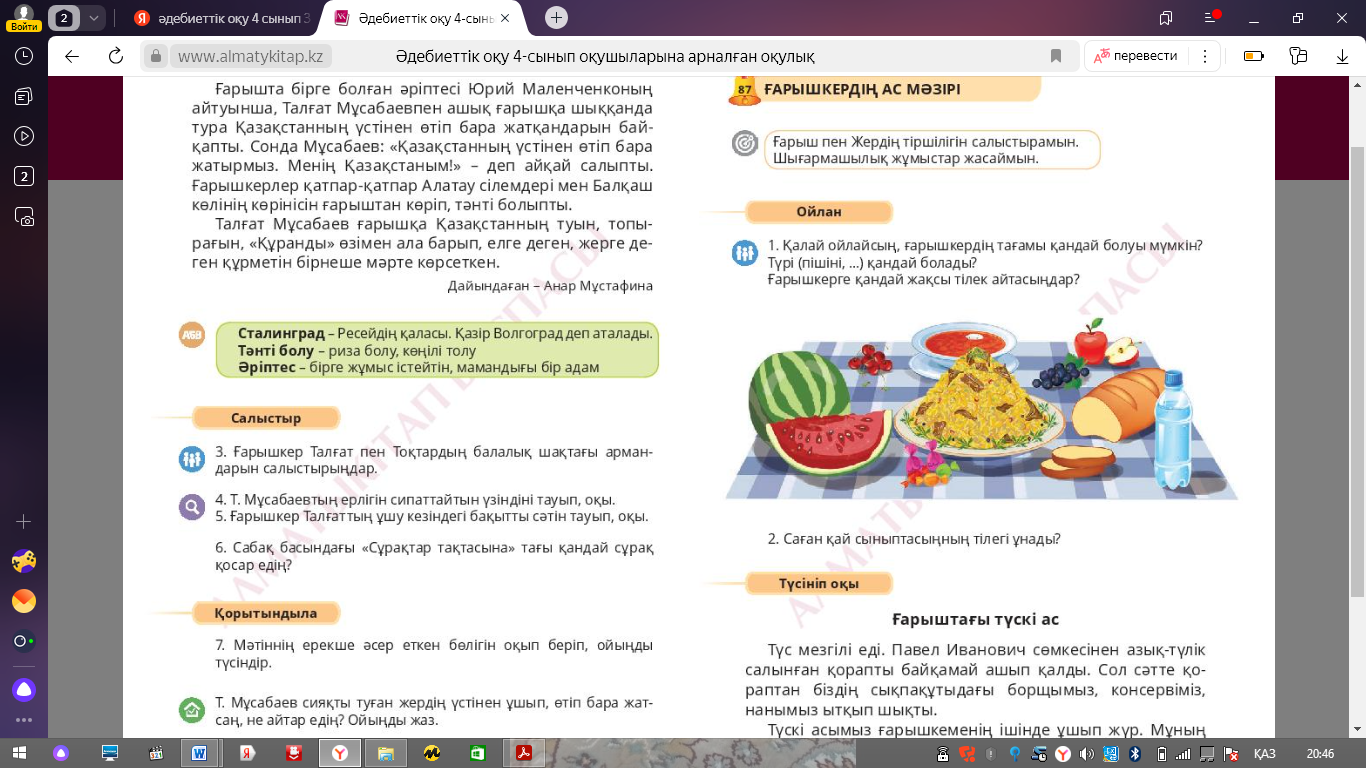Open more sidebar options (three dots)
The image size is (1366, 768).
pos(24,719)
